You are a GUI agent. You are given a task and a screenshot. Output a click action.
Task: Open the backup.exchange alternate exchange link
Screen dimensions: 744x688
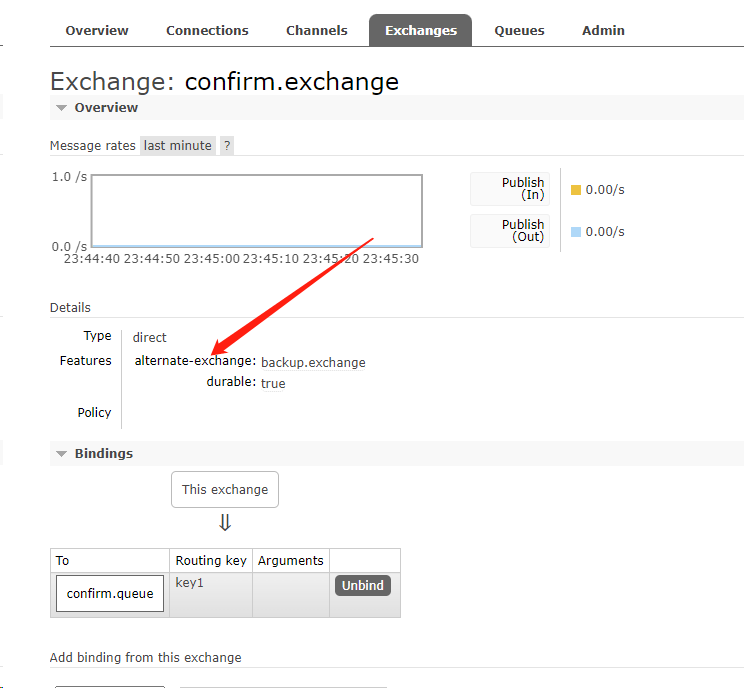point(313,363)
